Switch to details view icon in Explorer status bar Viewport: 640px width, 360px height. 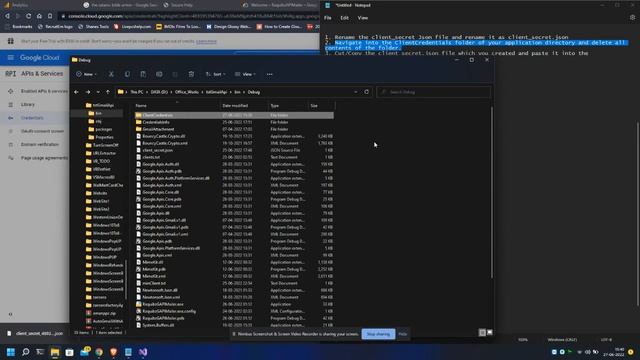click(x=482, y=333)
